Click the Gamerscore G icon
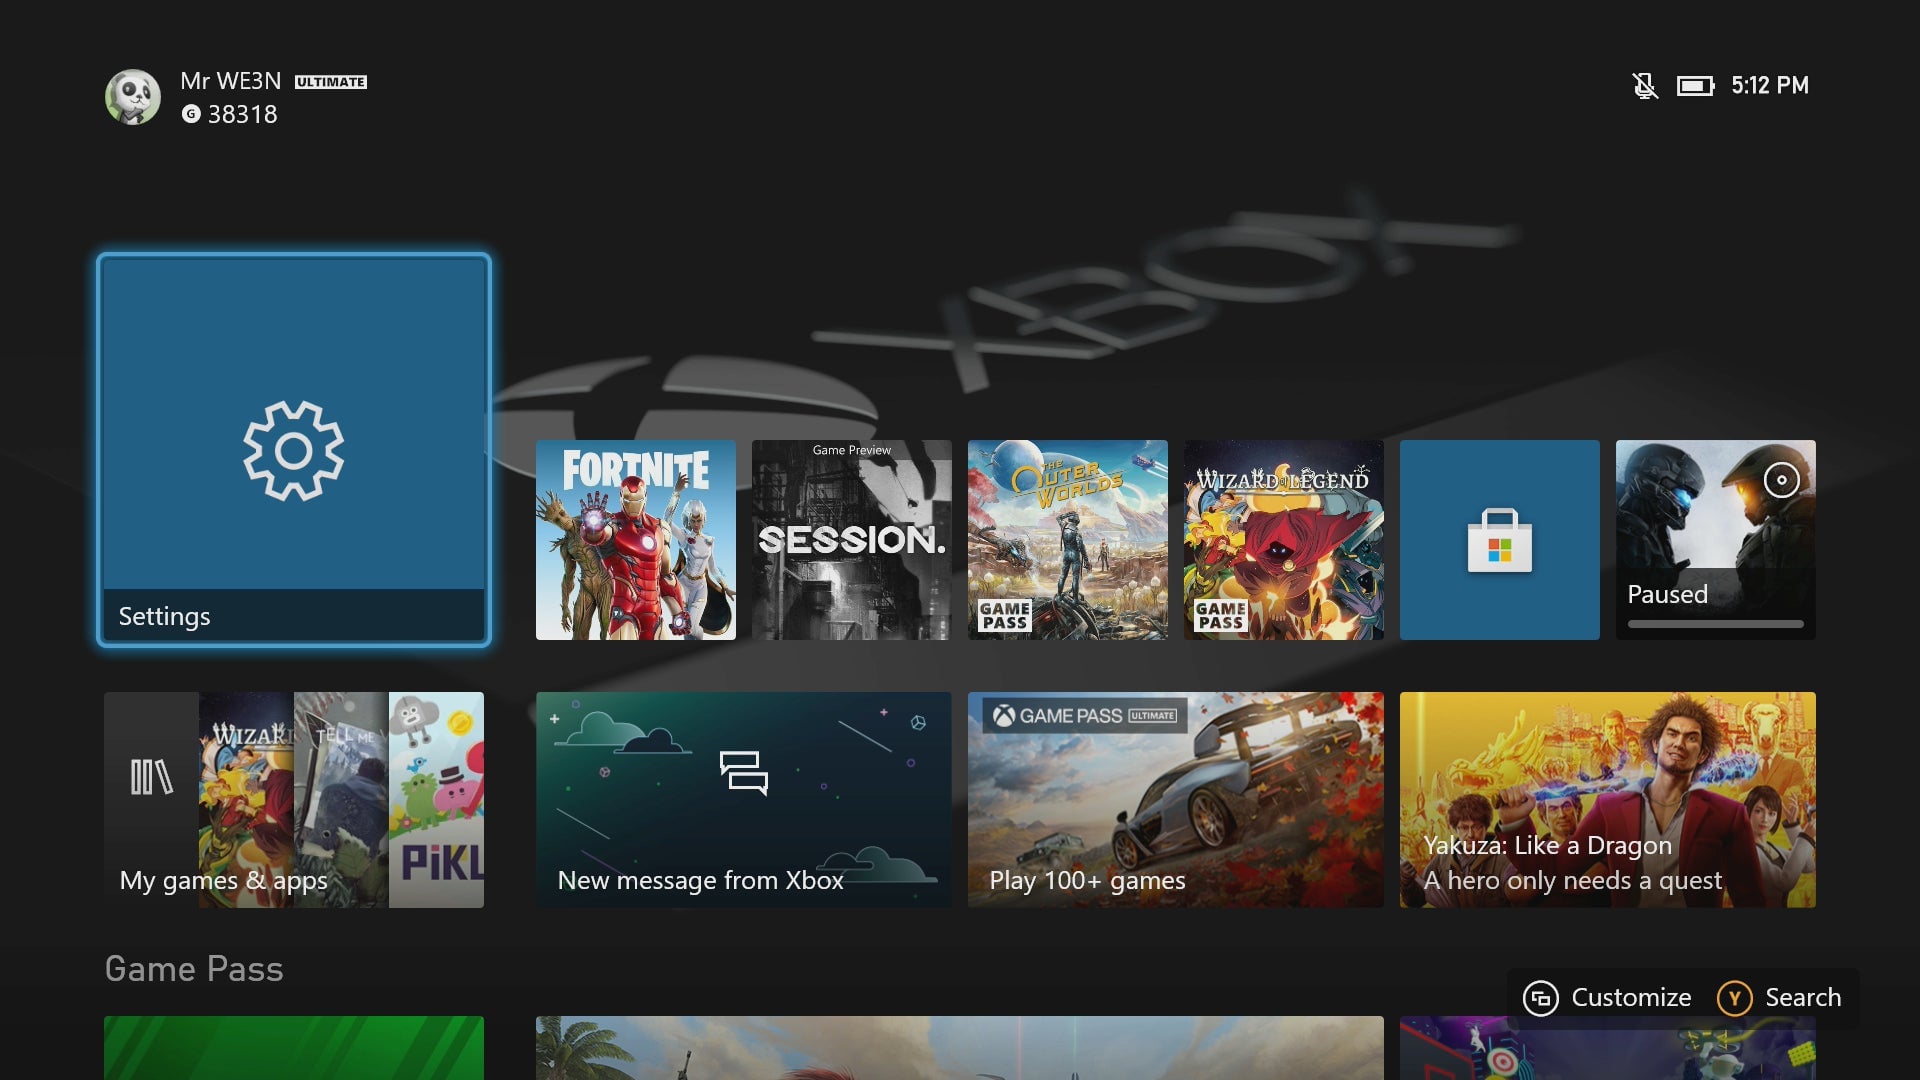 [x=191, y=114]
